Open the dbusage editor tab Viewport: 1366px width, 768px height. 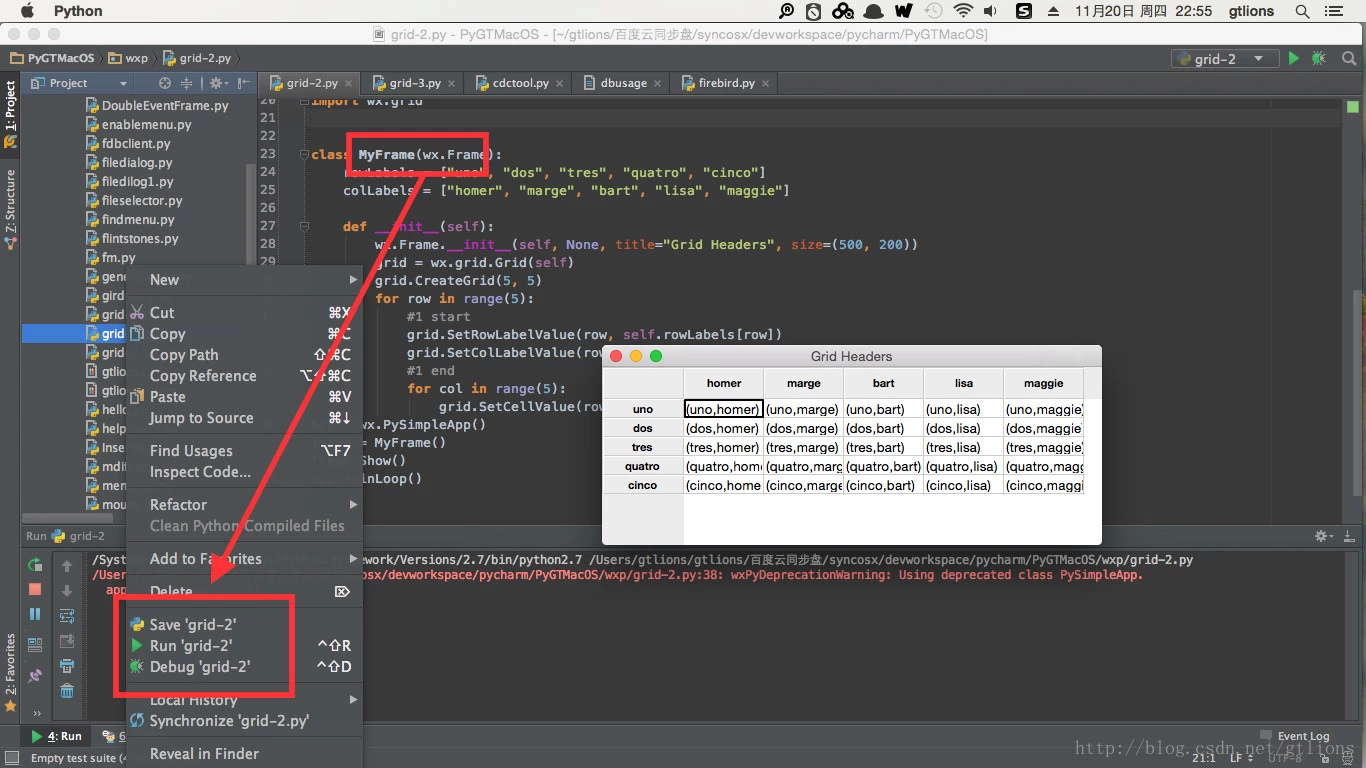point(623,83)
